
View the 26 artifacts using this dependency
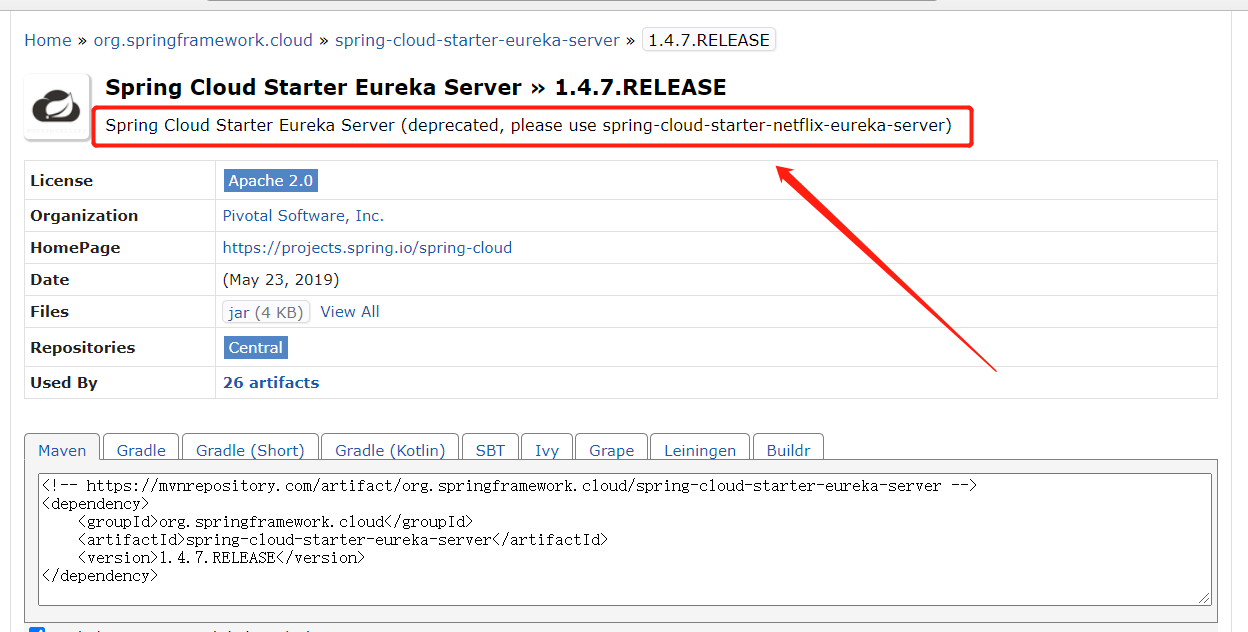click(x=270, y=382)
